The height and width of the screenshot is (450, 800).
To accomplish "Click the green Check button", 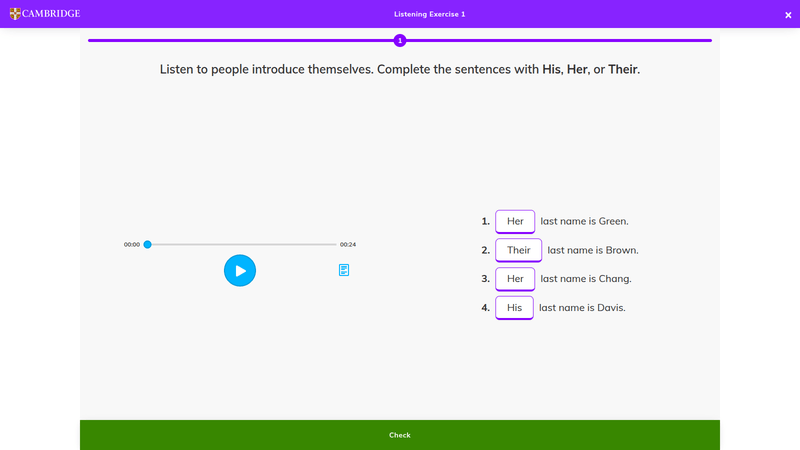I will 400,435.
